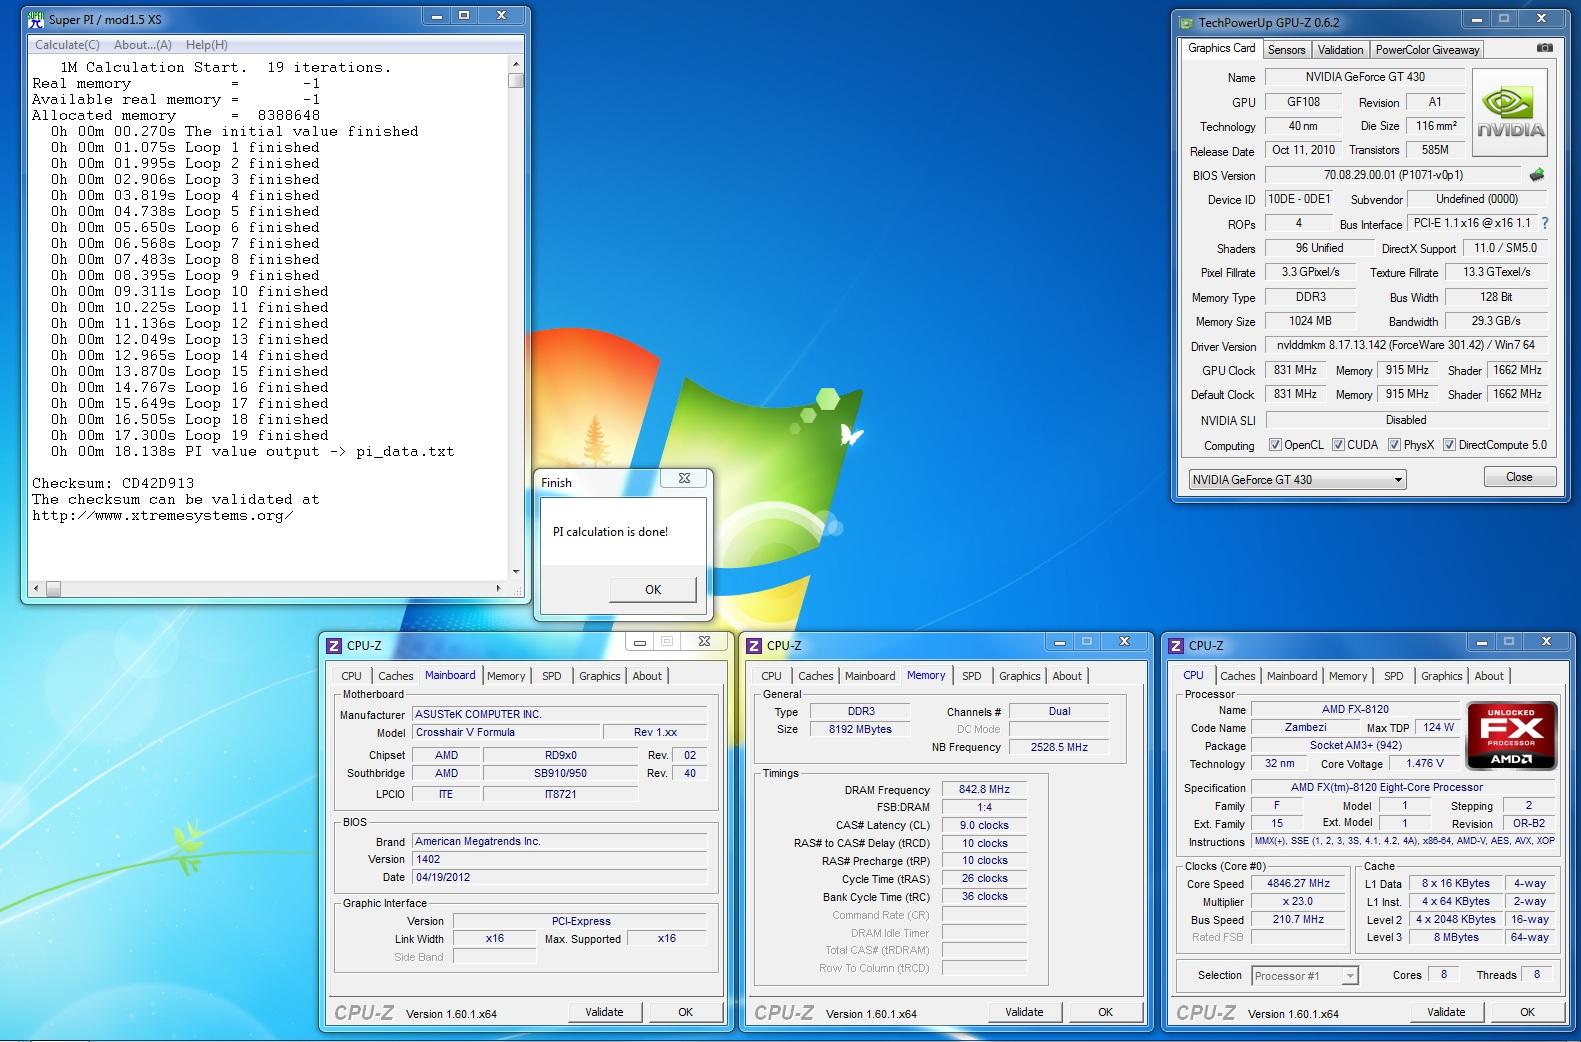The image size is (1581, 1042).
Task: Click the AMD FX processor logo
Action: [1511, 735]
